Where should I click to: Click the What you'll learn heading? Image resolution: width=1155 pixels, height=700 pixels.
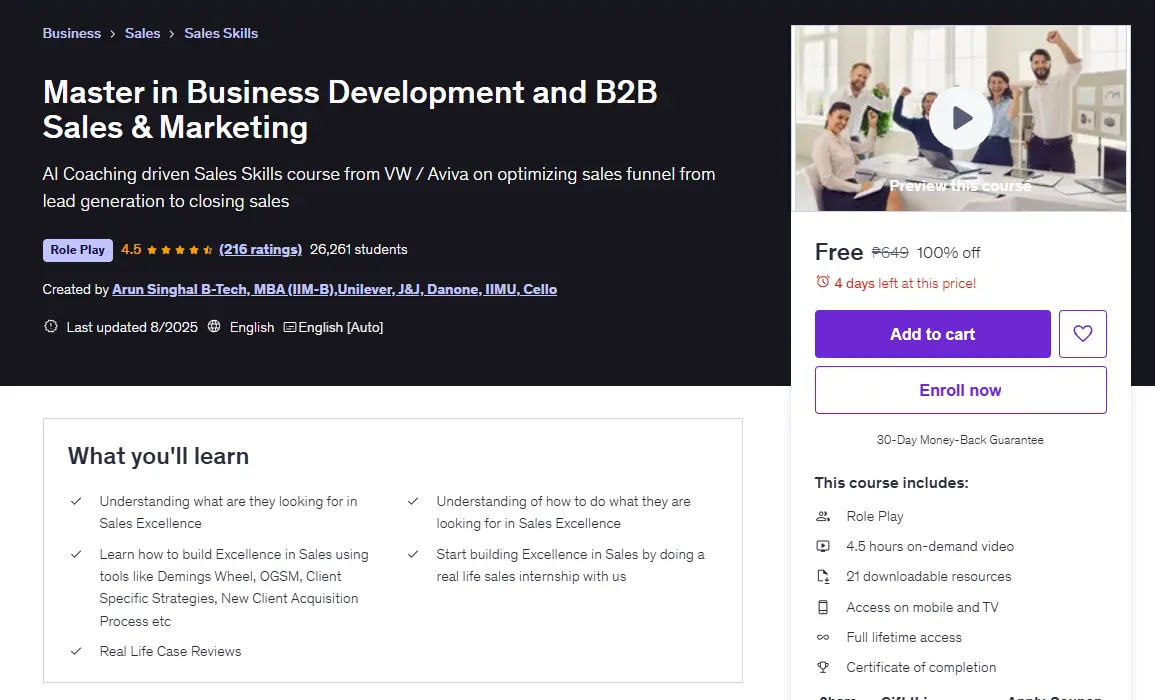158,456
